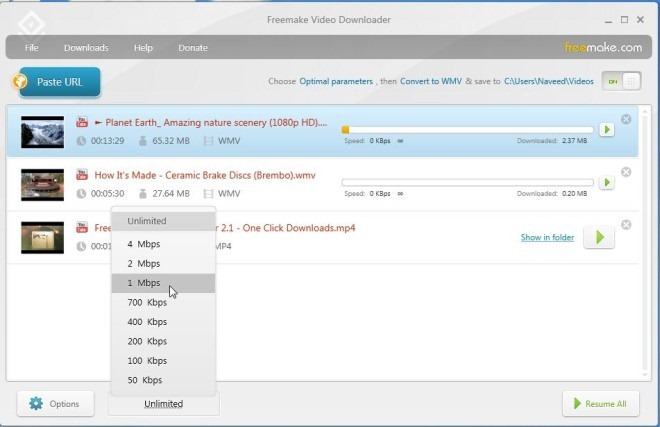
Task: Click How It's Made download progress bar
Action: 468,182
